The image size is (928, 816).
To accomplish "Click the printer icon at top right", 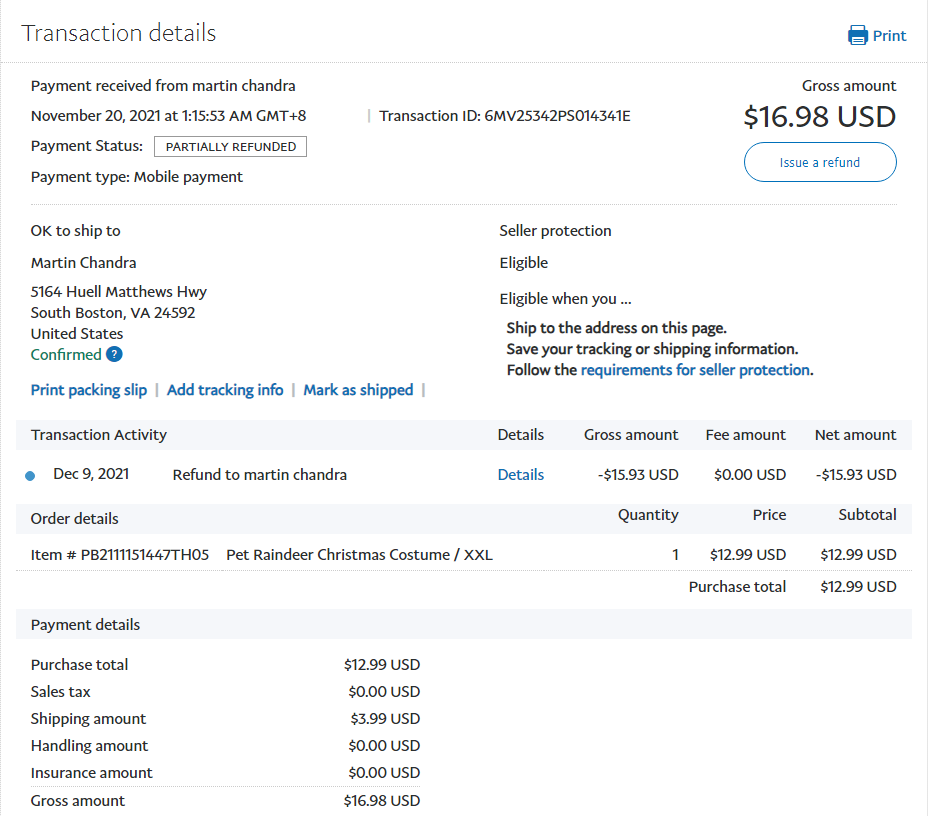I will click(858, 36).
